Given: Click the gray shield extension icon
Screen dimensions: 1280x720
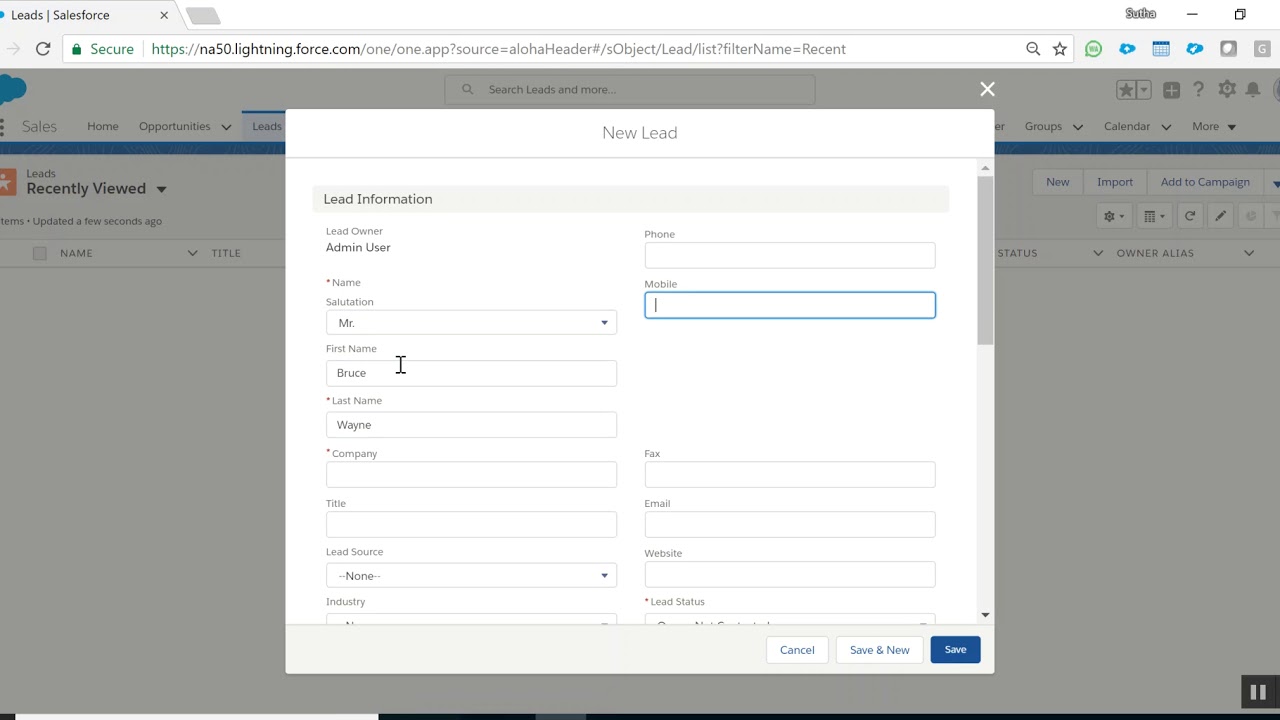Looking at the screenshot, I should point(1228,49).
